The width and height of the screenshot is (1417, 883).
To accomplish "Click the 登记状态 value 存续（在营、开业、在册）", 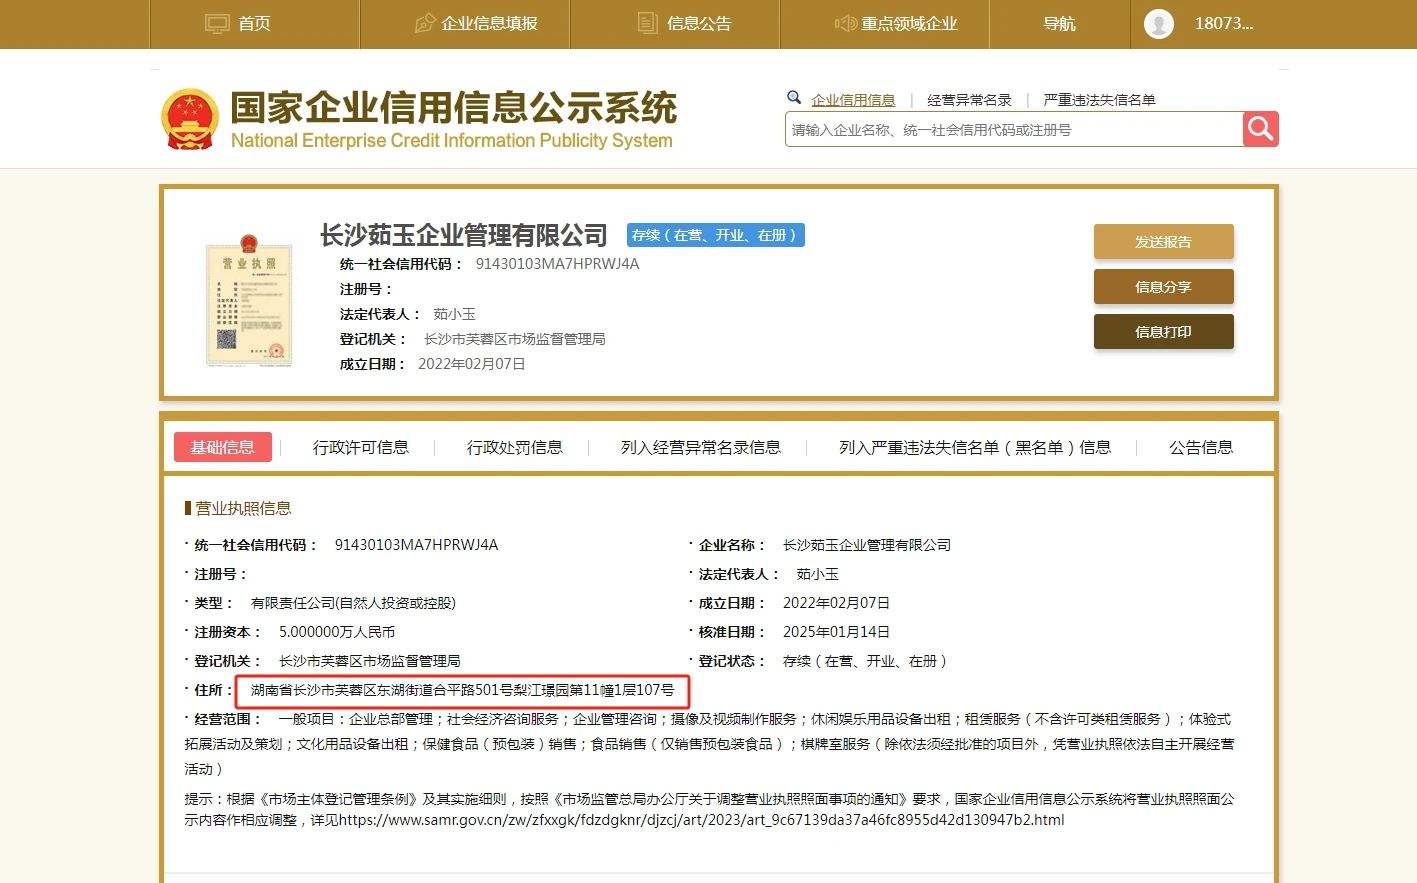I will point(865,661).
